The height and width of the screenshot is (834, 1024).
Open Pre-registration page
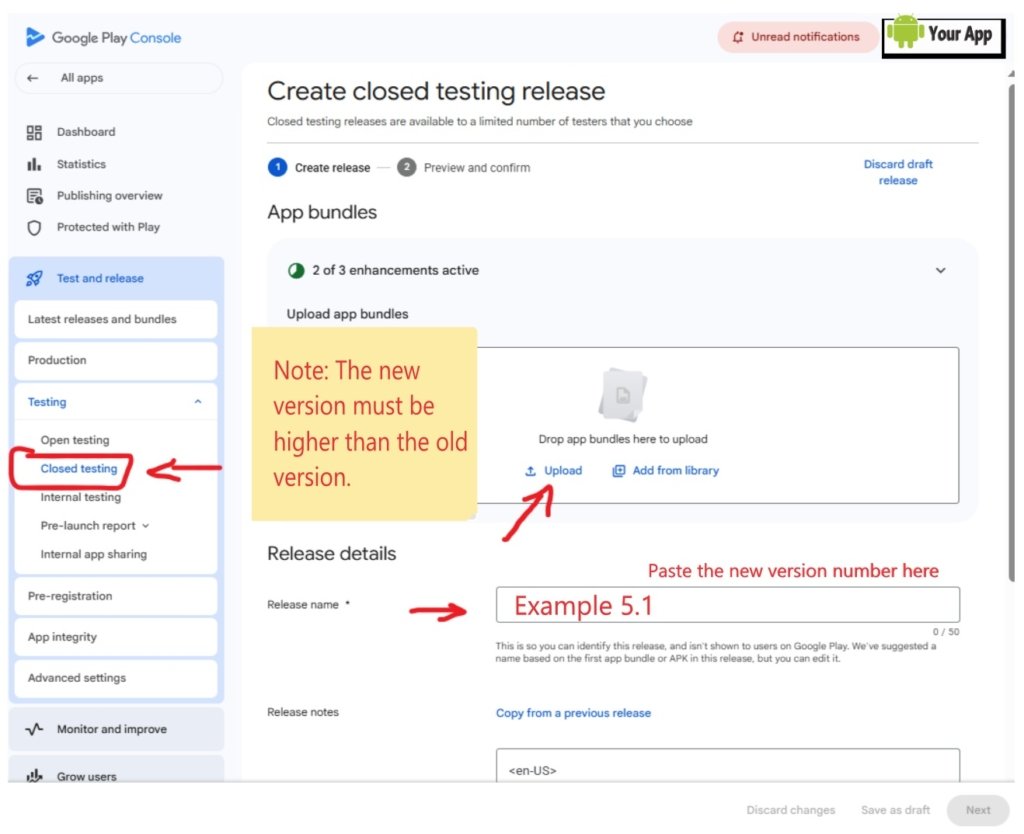(116, 596)
